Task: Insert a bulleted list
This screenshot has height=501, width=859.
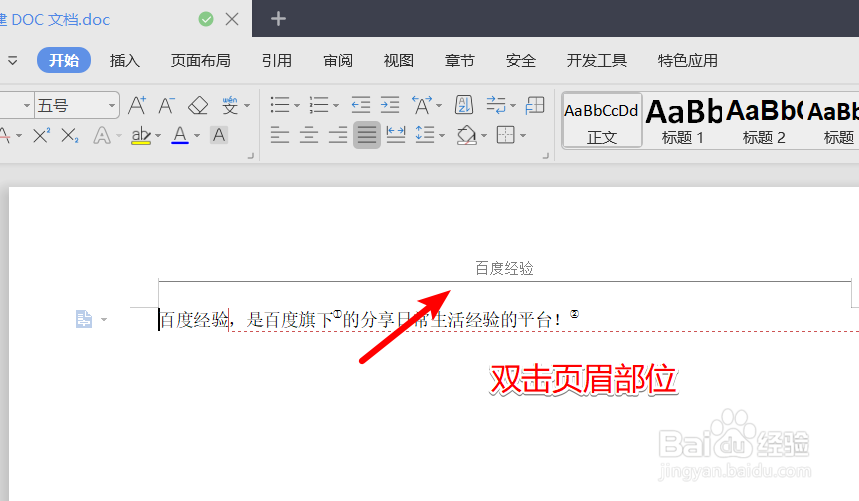Action: point(280,105)
